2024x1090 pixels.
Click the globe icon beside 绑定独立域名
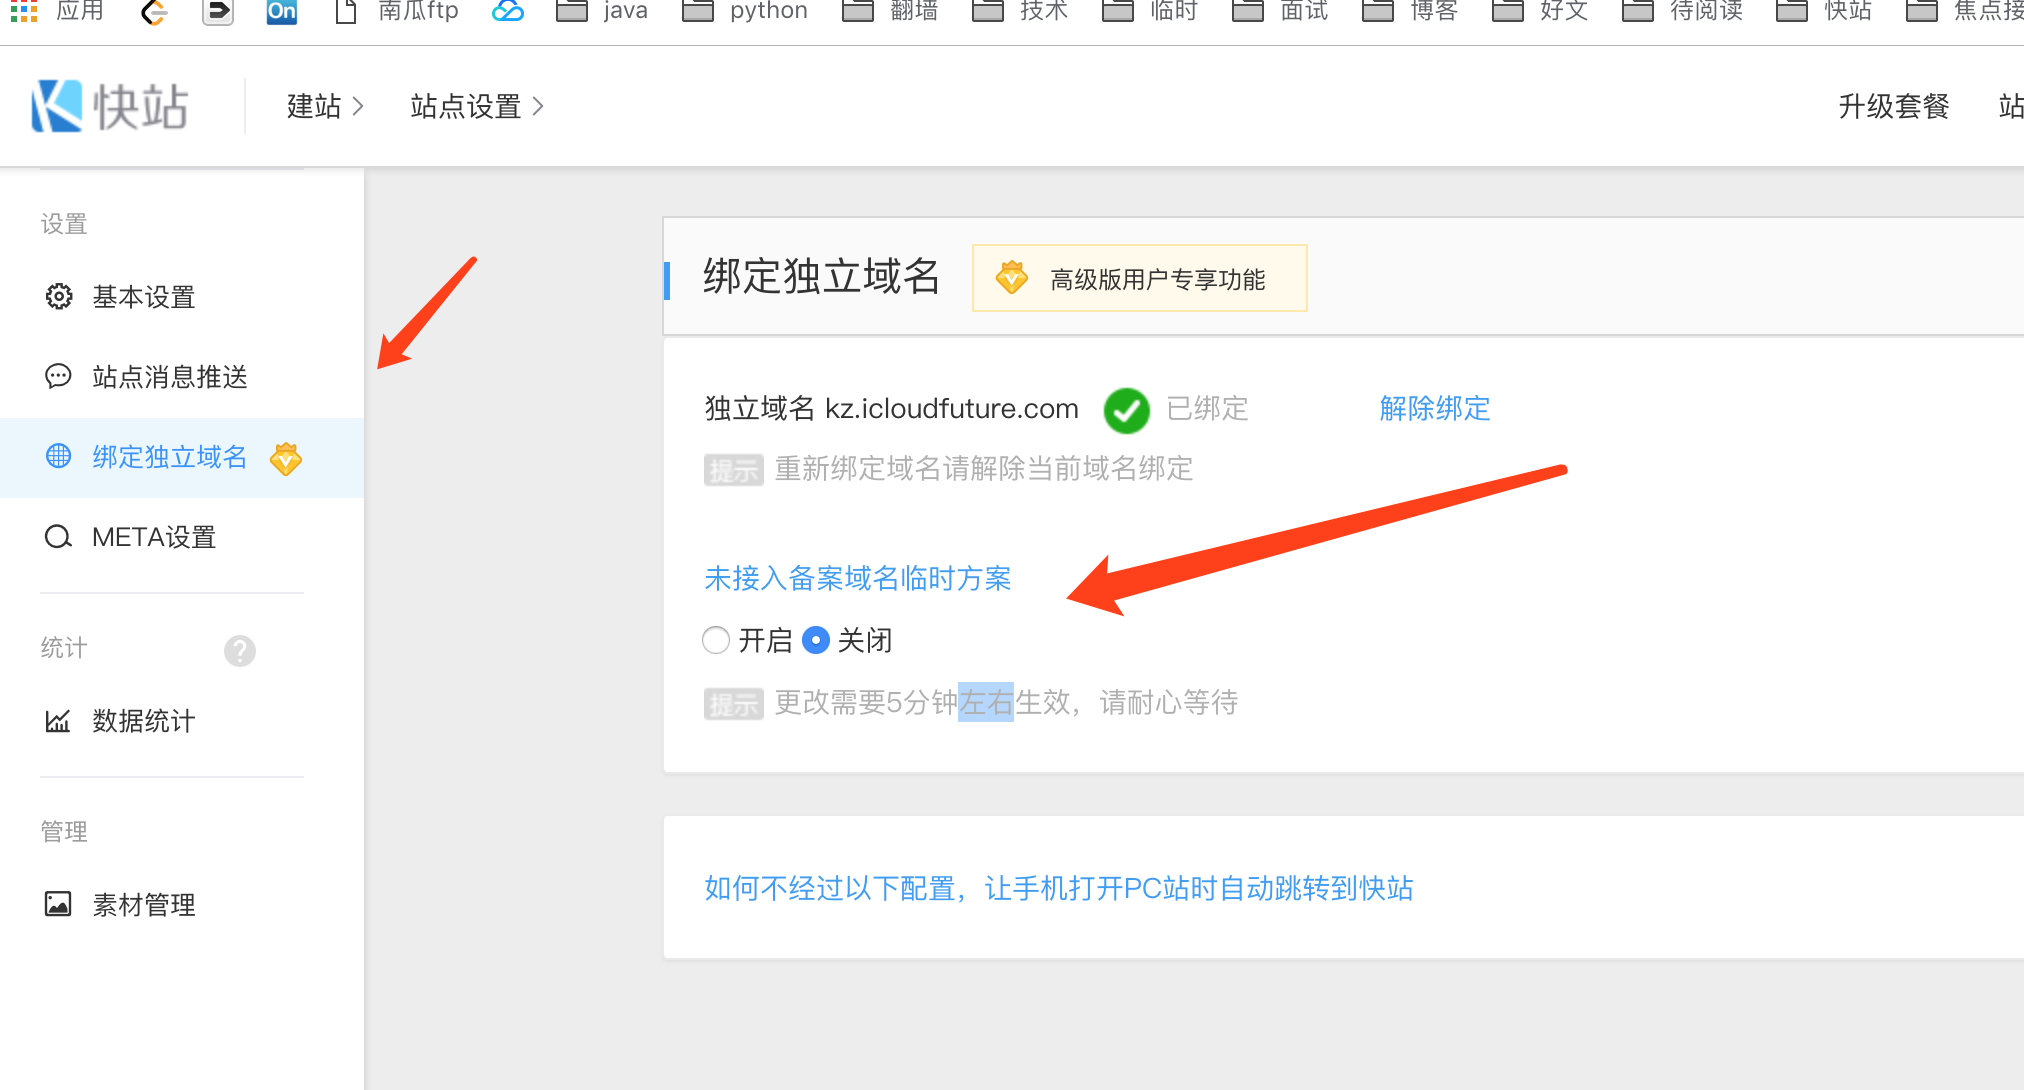coord(59,457)
